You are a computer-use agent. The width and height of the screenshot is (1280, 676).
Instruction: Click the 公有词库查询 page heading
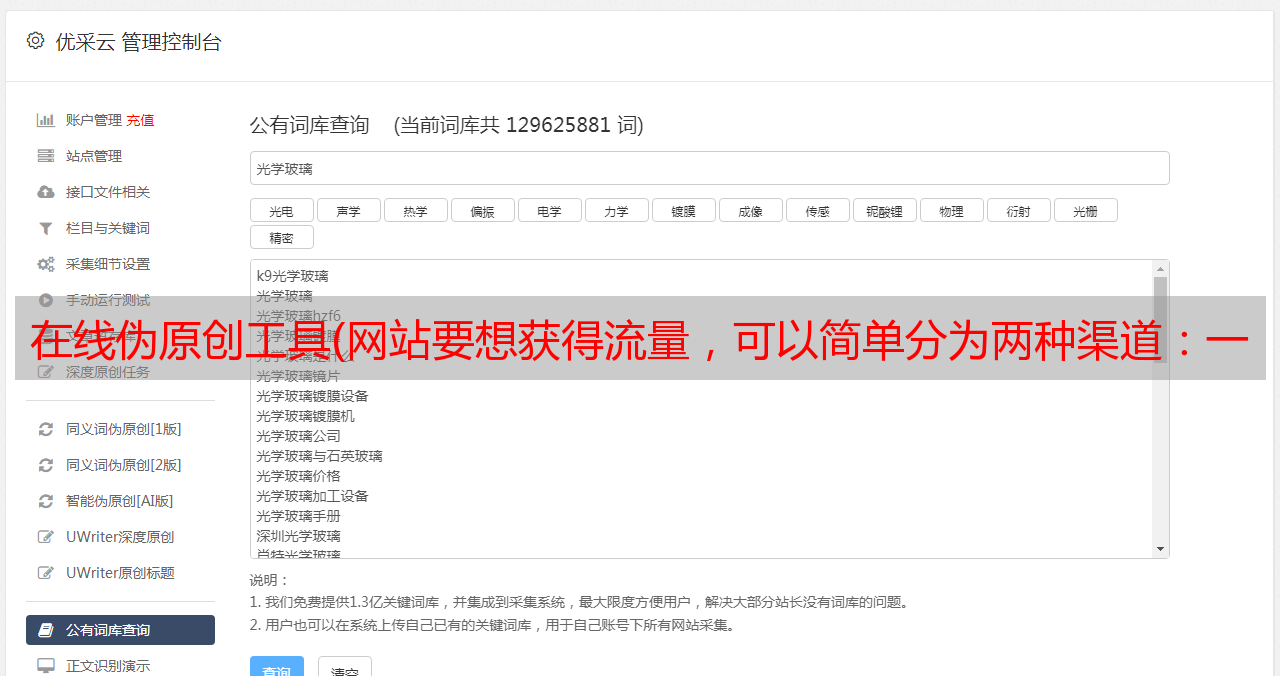(310, 125)
